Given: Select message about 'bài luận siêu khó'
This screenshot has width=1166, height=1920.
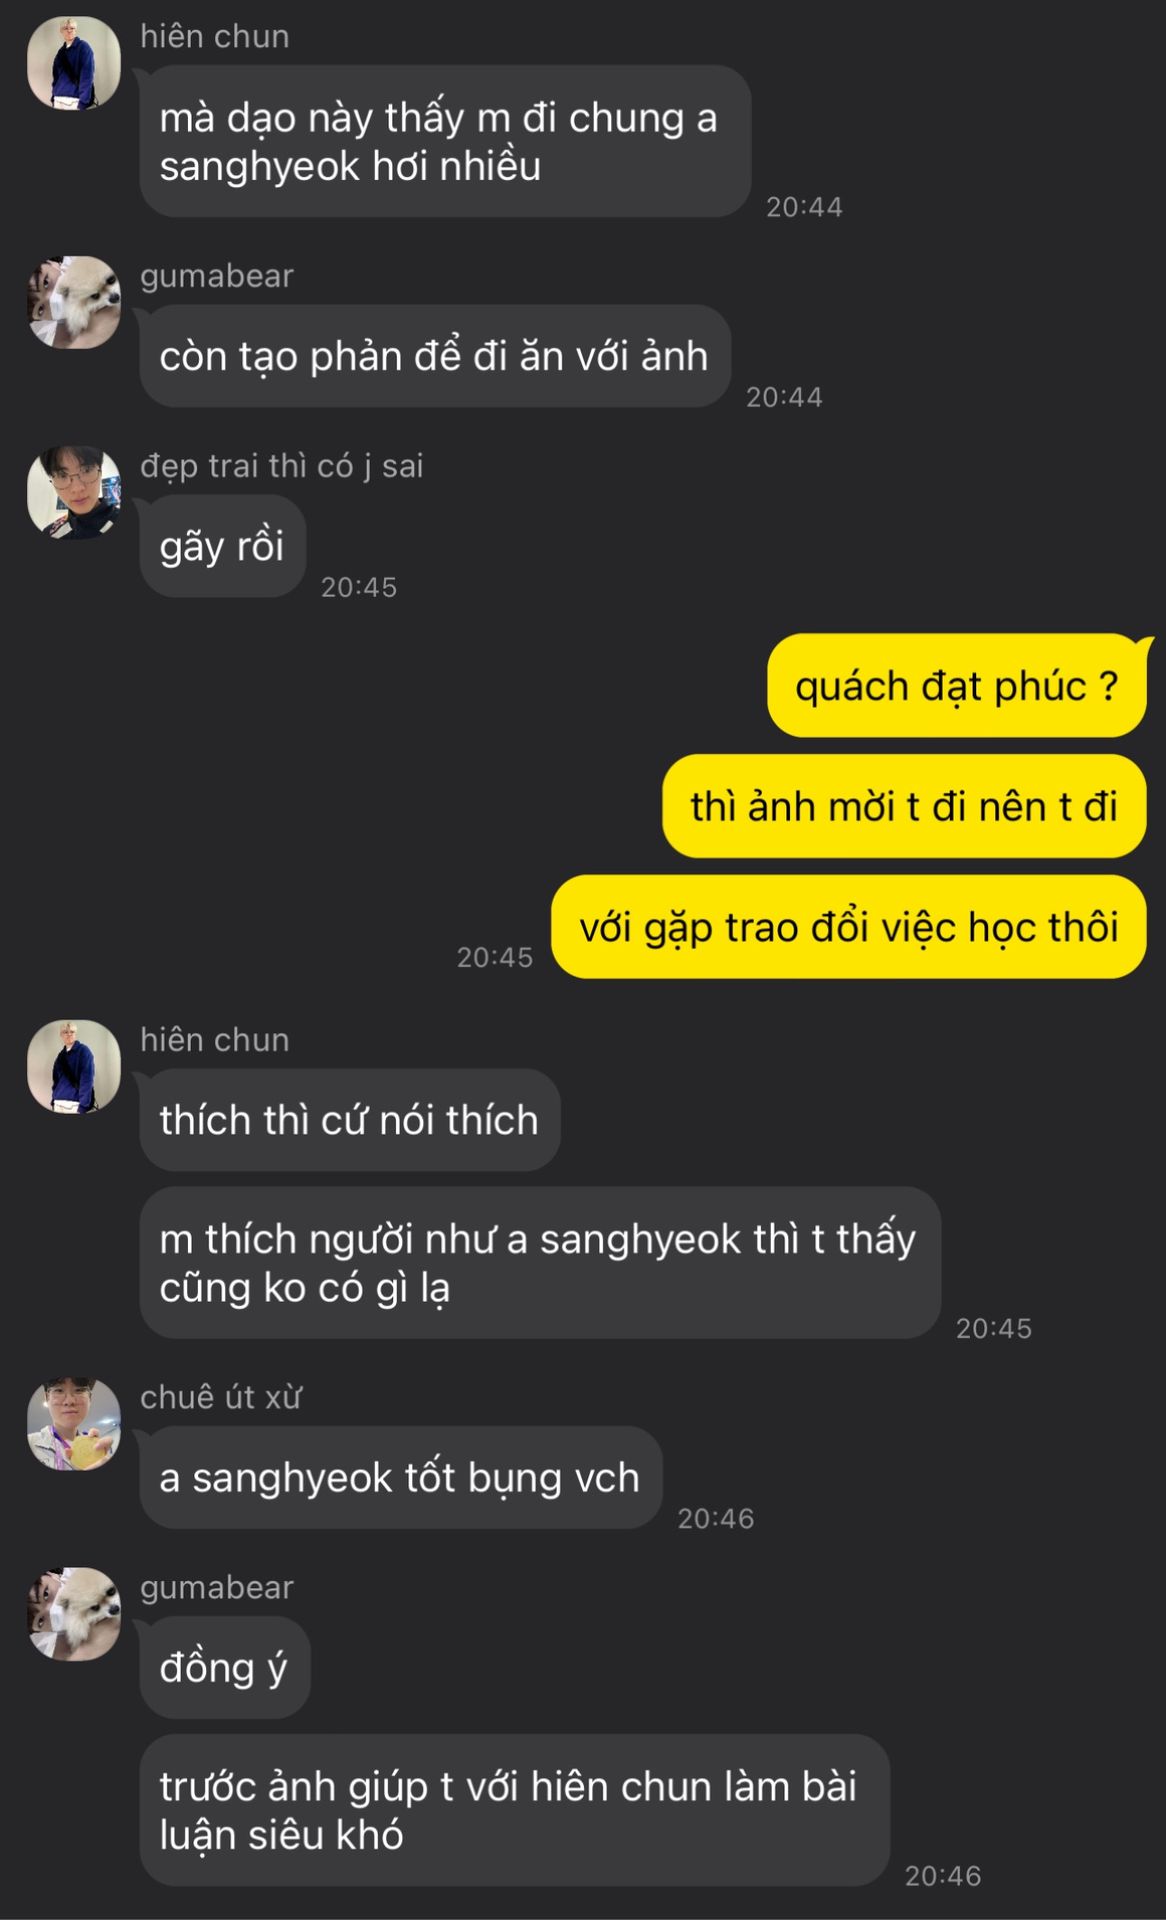Looking at the screenshot, I should pyautogui.click(x=515, y=1810).
